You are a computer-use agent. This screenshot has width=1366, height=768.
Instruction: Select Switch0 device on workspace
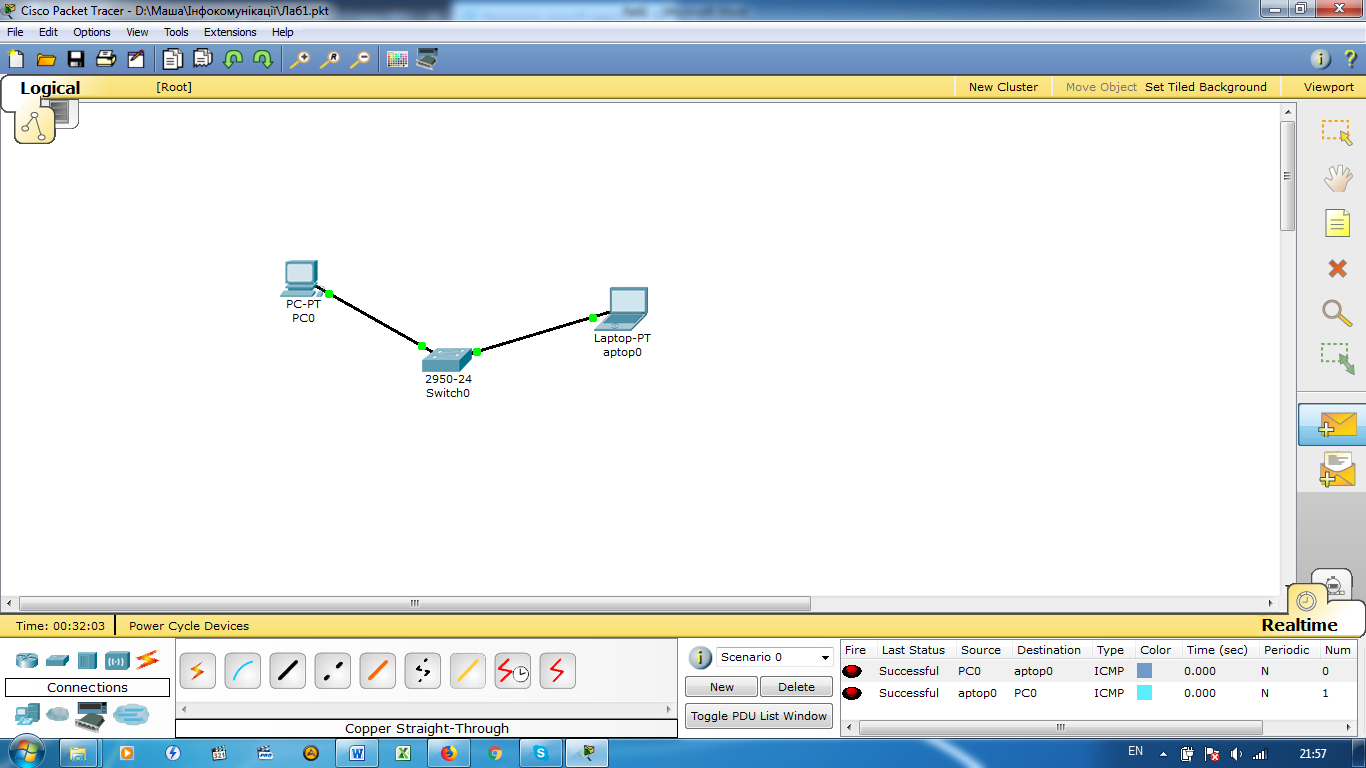tap(446, 360)
